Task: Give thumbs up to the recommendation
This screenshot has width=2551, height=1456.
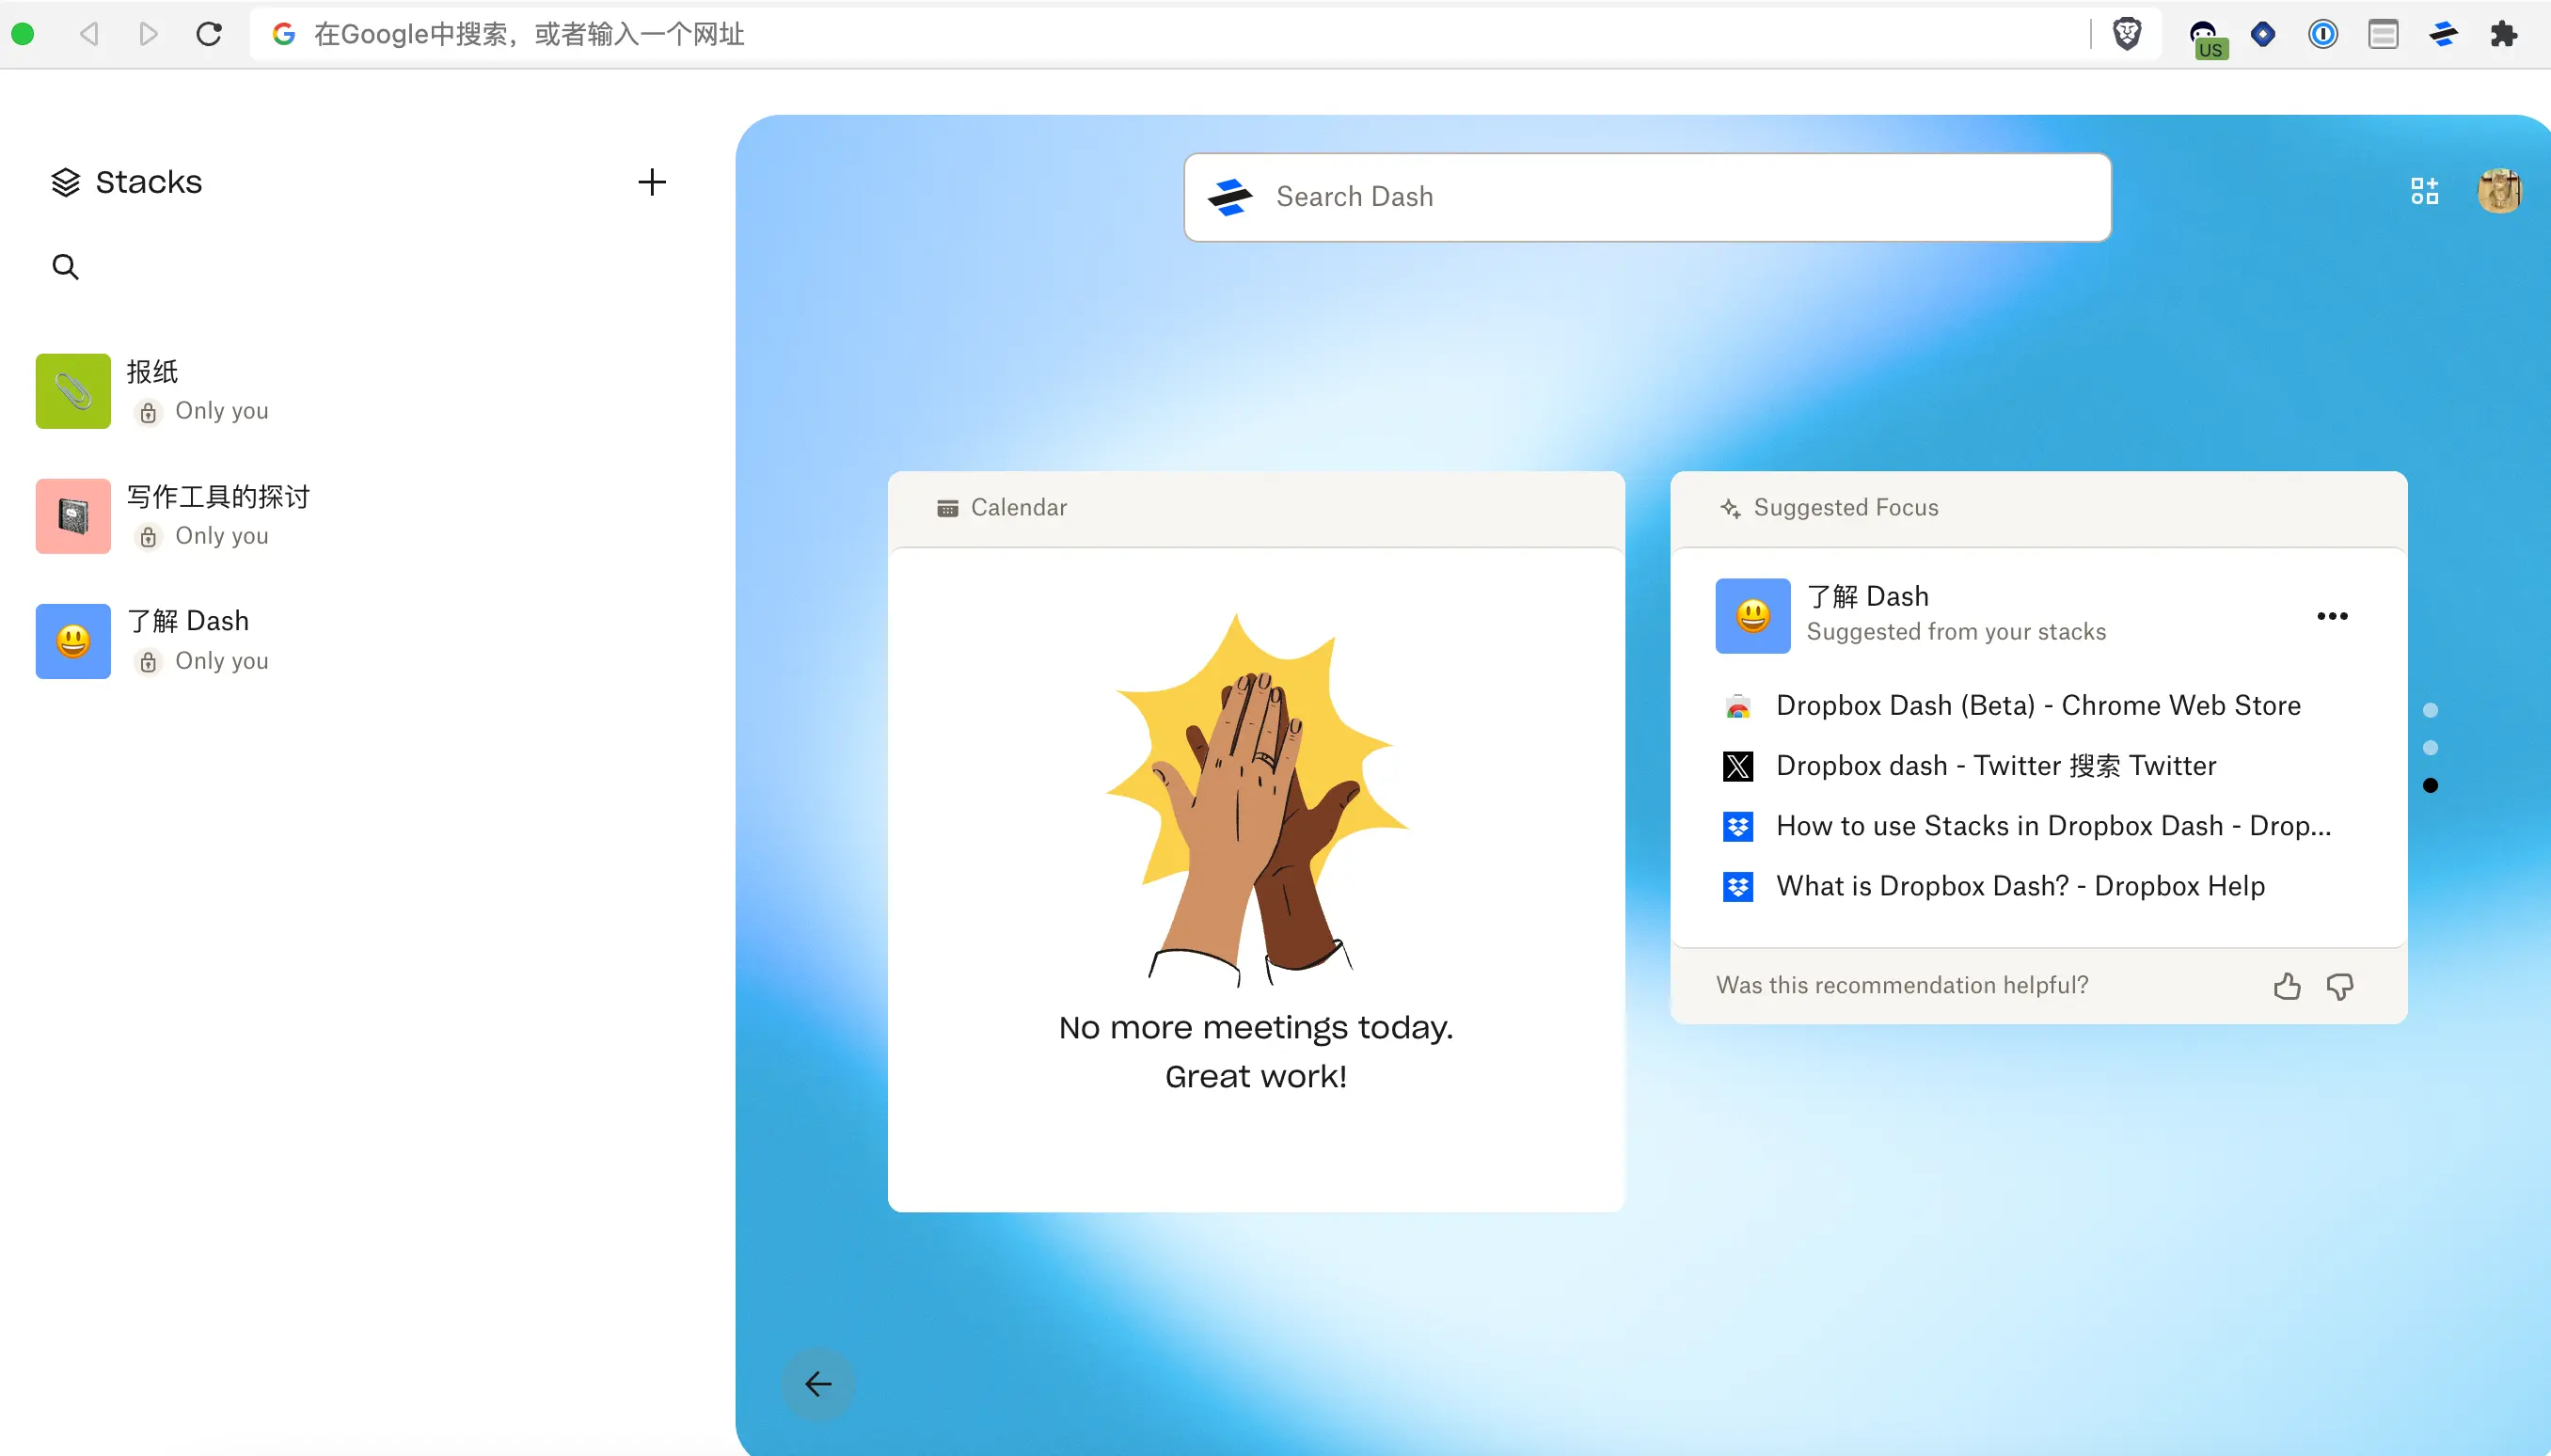Action: coord(2286,987)
